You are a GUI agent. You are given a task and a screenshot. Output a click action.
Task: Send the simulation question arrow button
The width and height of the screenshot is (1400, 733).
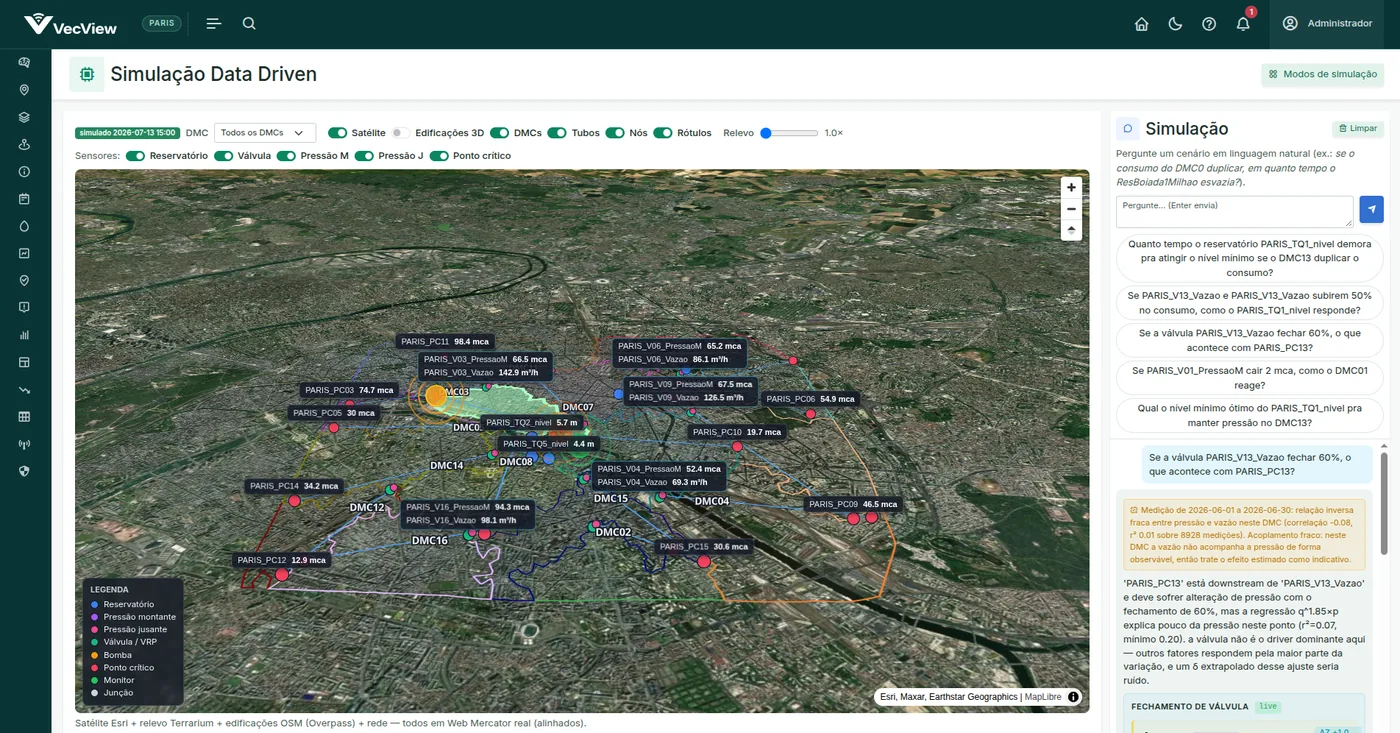click(x=1372, y=210)
